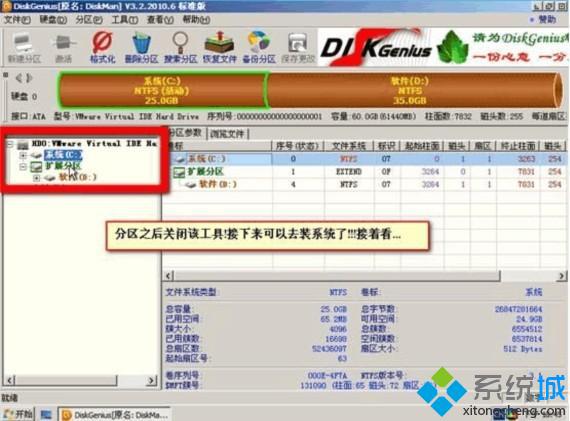
Task: Go to next disk with right arrow
Action: tap(29, 78)
